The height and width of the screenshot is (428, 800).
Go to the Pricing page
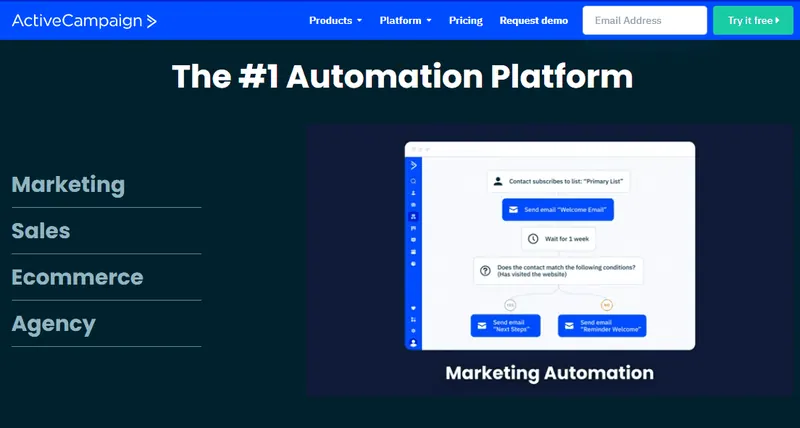click(466, 20)
